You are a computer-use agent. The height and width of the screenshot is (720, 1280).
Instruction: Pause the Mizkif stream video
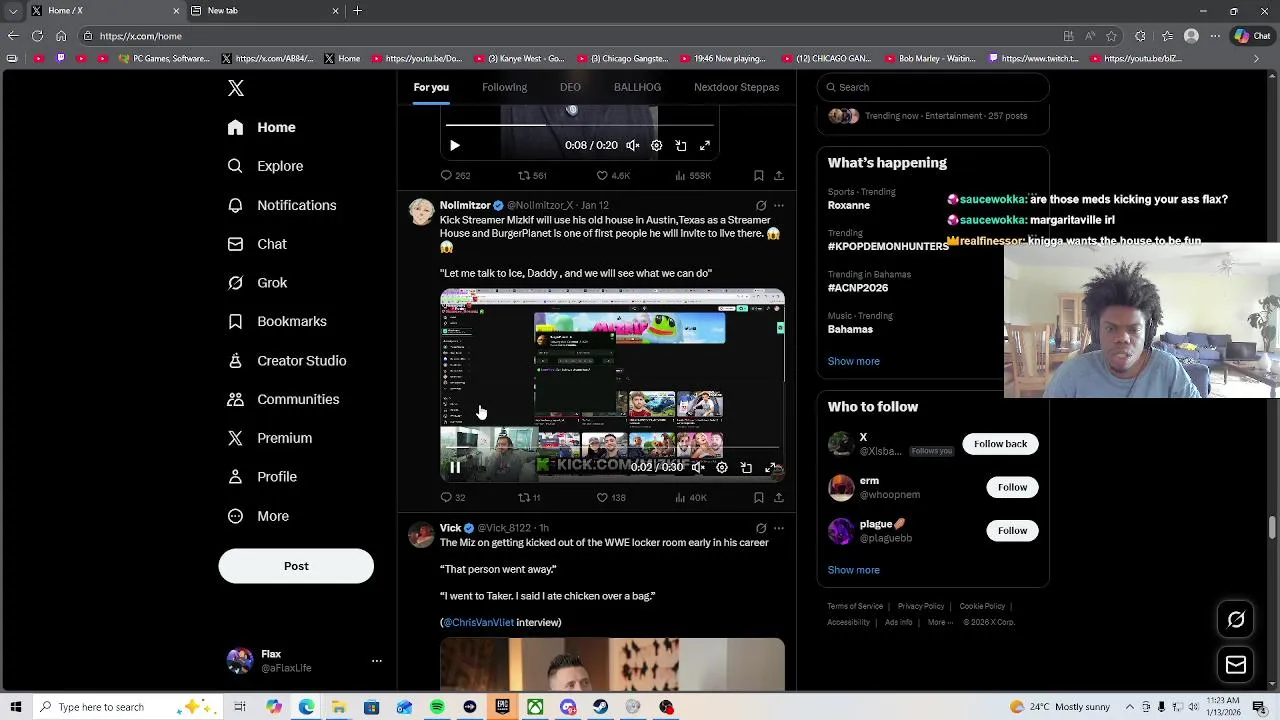[455, 467]
